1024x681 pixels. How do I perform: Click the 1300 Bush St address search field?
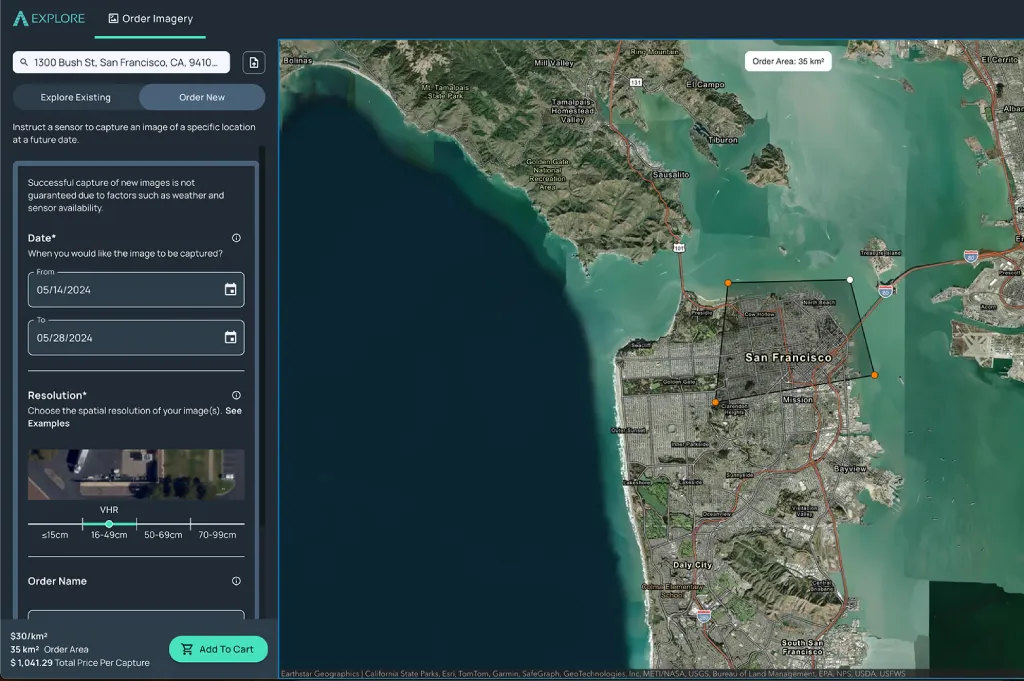coord(121,62)
